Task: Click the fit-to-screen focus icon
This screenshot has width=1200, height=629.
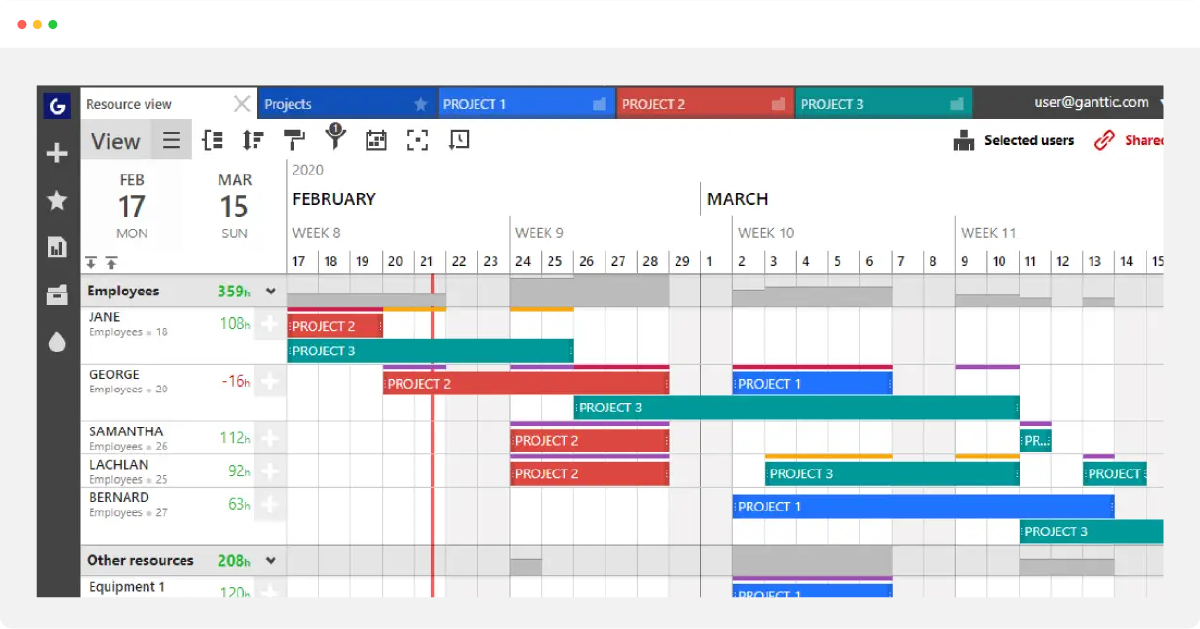Action: 417,141
